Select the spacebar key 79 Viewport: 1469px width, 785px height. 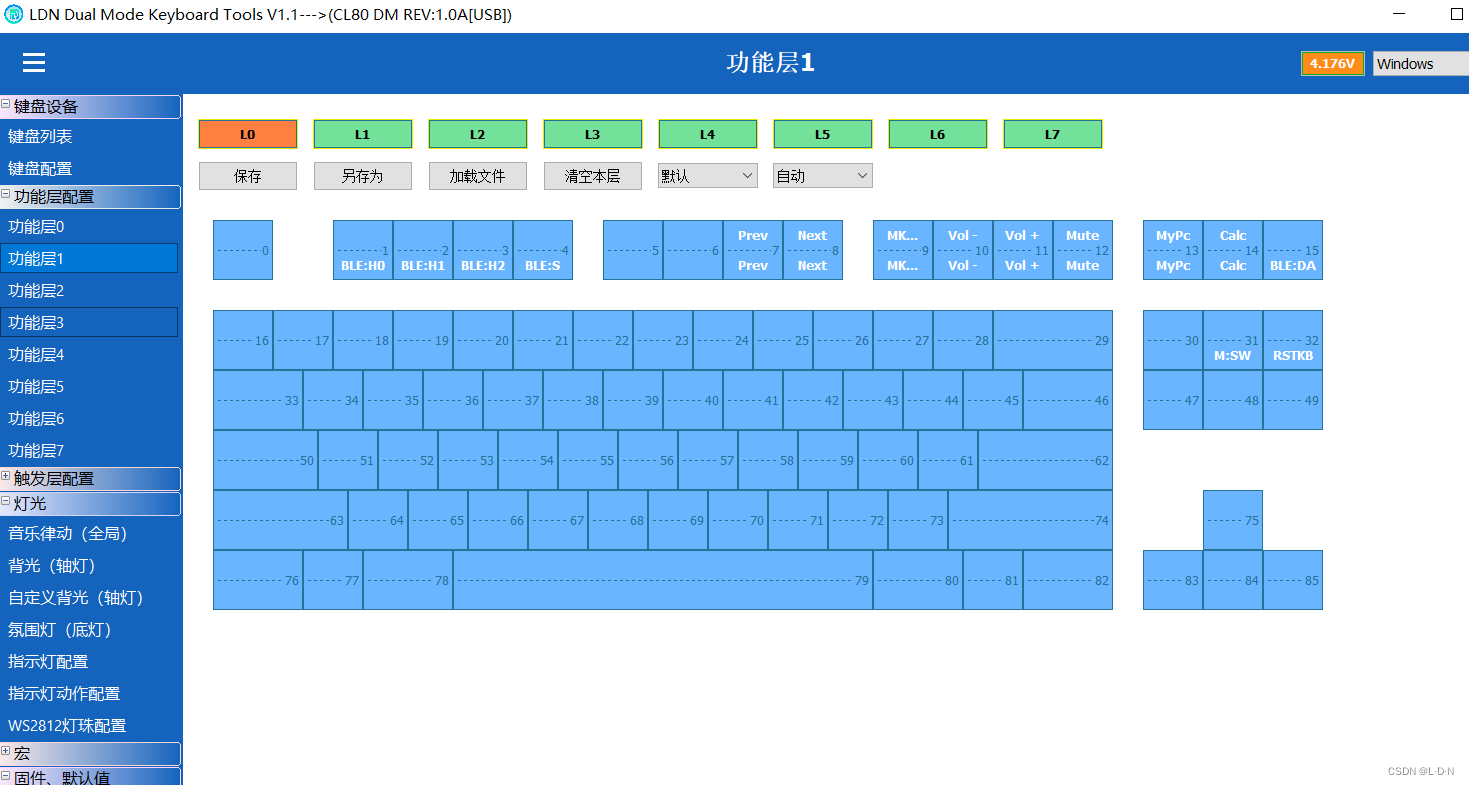tap(663, 580)
